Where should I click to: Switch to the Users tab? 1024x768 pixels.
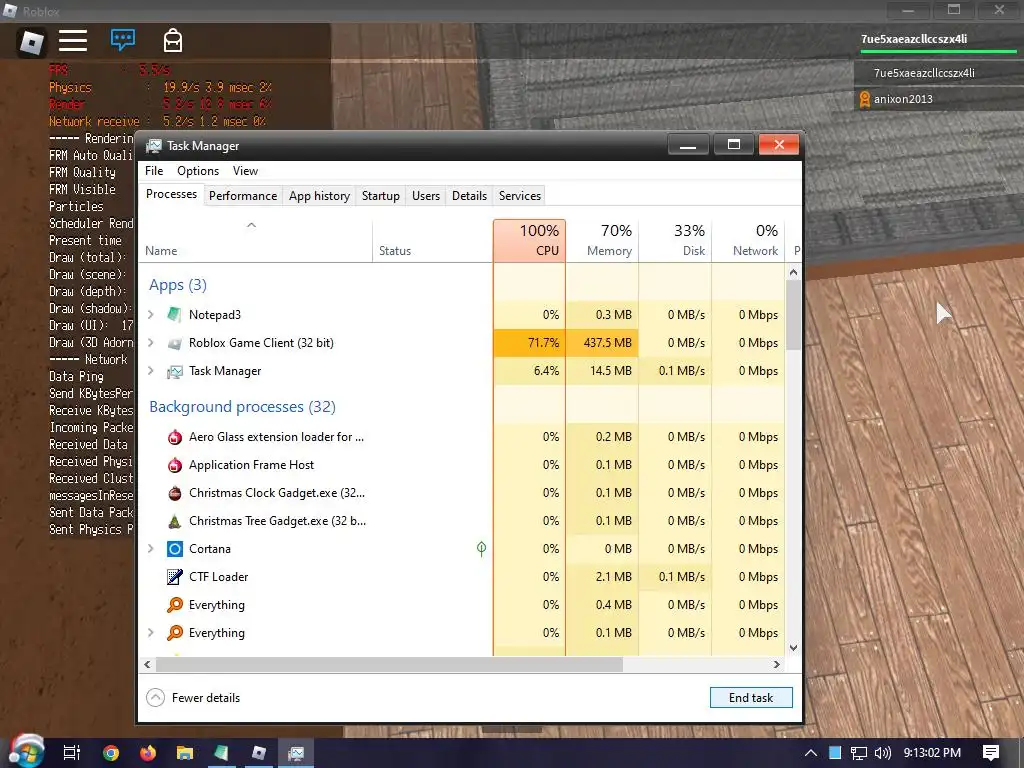click(x=426, y=196)
